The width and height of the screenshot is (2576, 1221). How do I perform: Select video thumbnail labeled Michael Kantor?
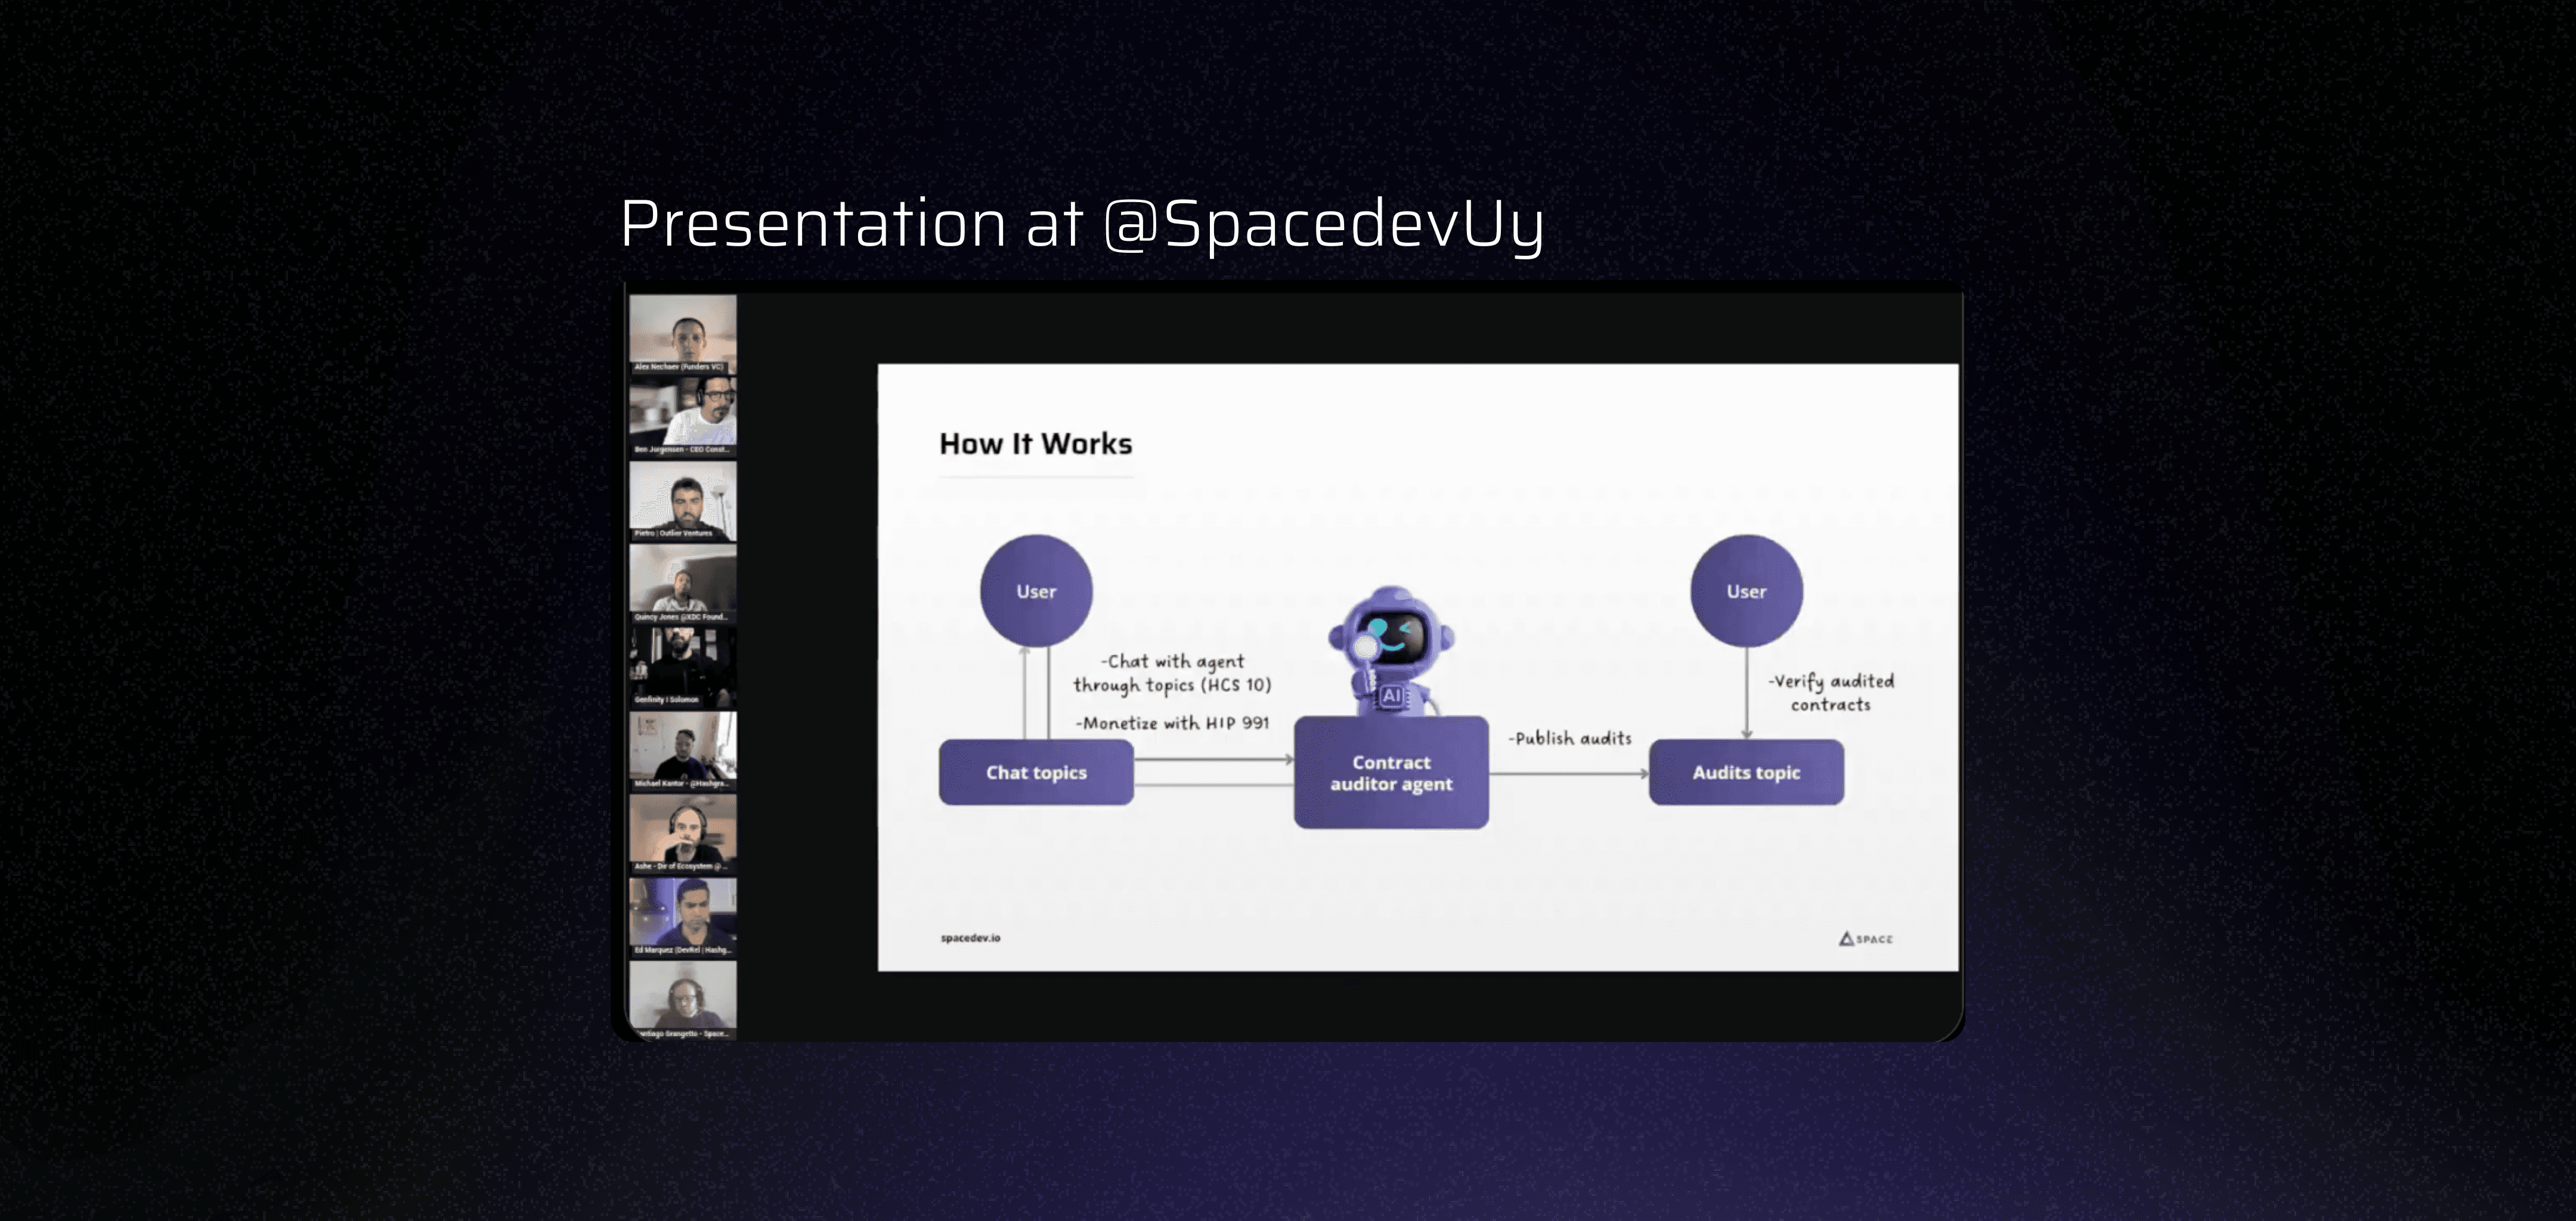683,749
